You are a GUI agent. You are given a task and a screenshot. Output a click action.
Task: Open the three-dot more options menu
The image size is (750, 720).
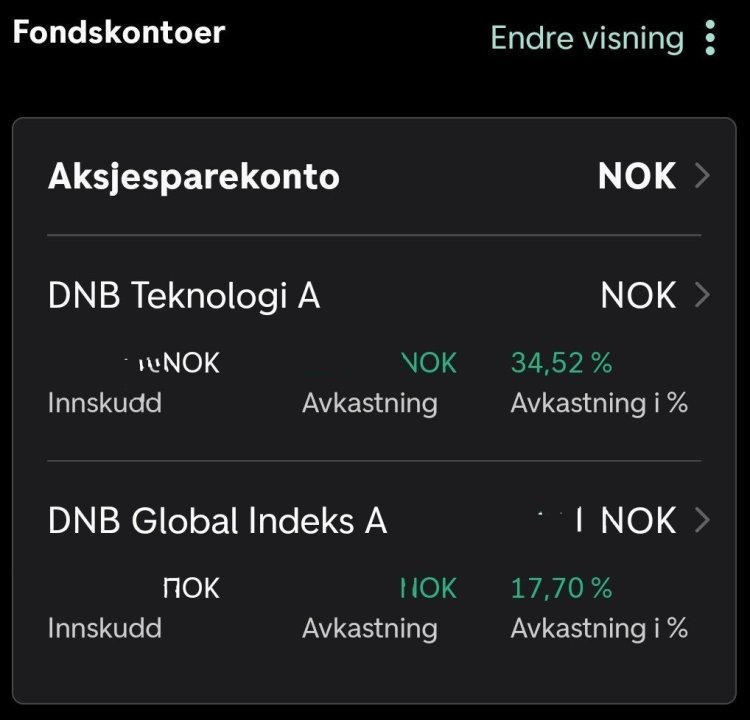710,38
